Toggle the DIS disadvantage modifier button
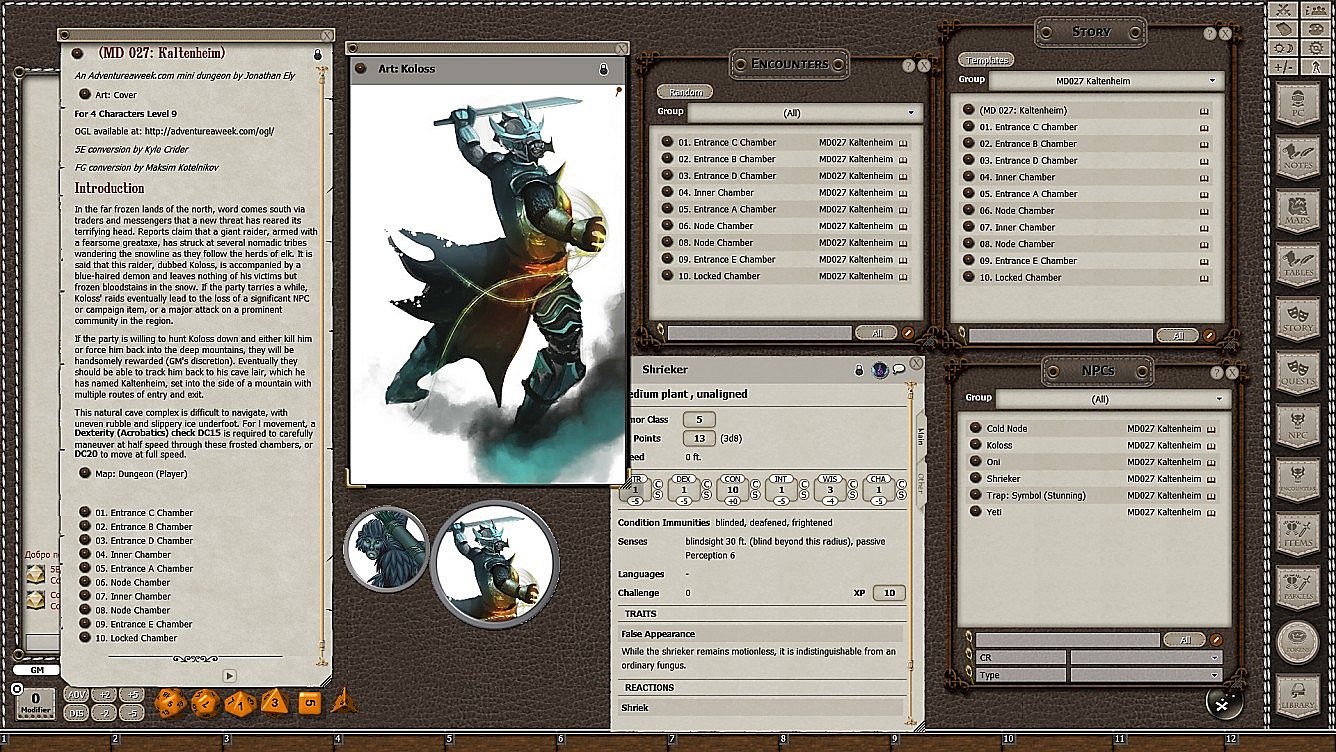Screen dimensions: 1336x752 point(76,713)
